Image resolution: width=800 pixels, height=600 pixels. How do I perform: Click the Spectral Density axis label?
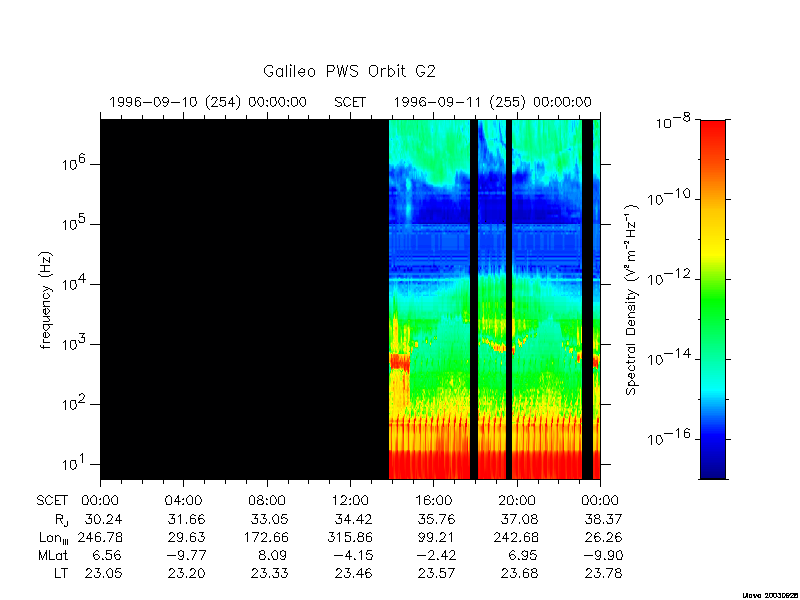632,299
